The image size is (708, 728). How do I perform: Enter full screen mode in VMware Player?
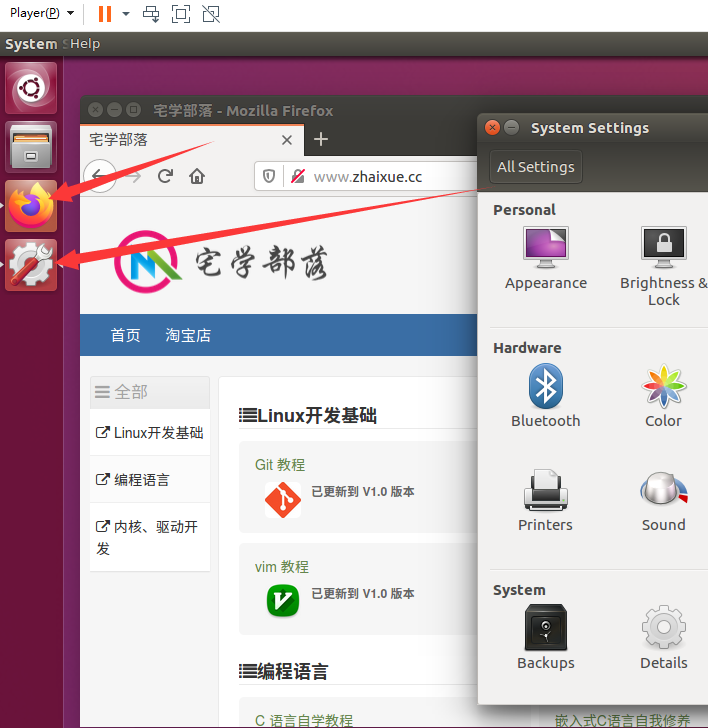tap(181, 14)
